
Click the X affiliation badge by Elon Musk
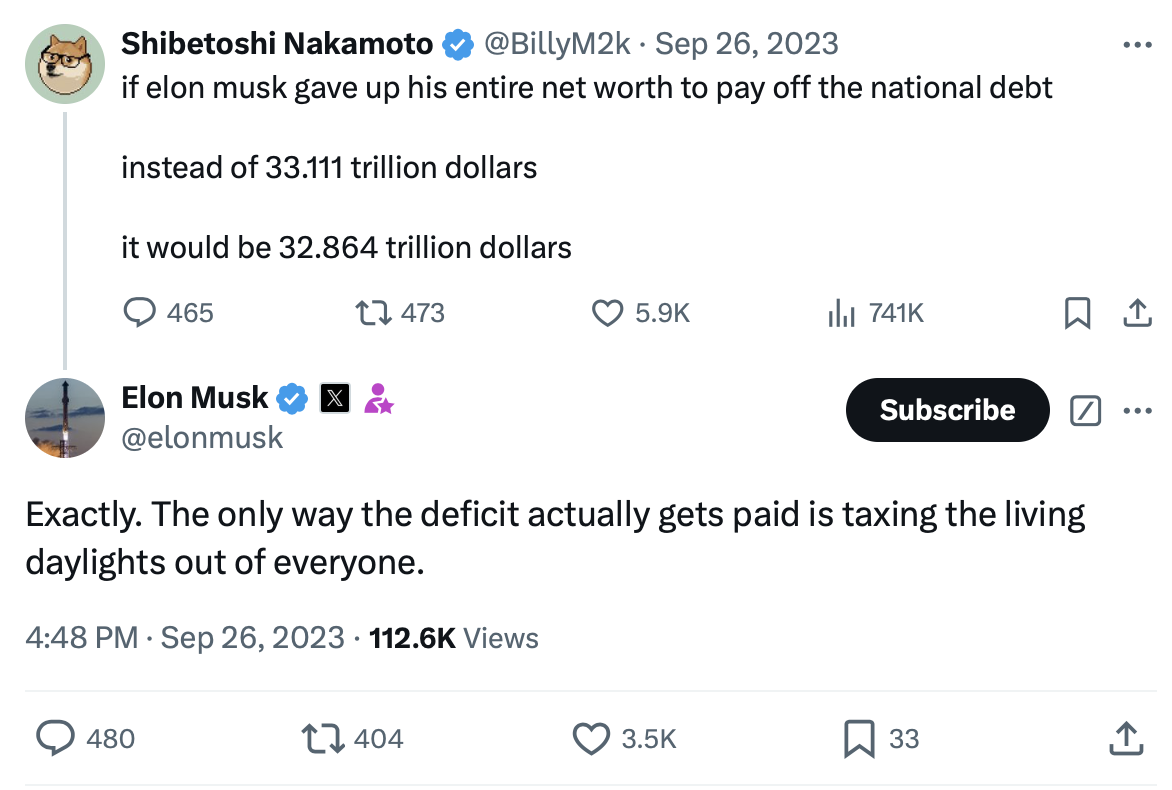click(x=335, y=399)
